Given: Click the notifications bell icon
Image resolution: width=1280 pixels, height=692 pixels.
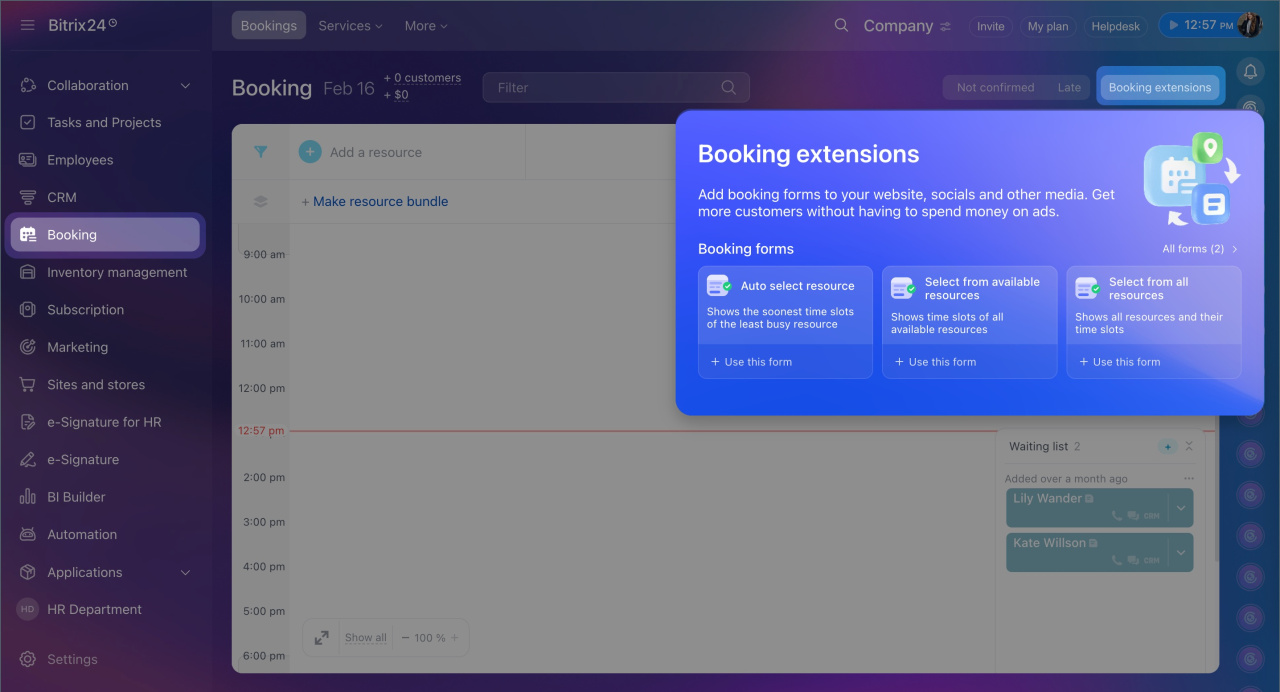Looking at the screenshot, I should (1250, 71).
